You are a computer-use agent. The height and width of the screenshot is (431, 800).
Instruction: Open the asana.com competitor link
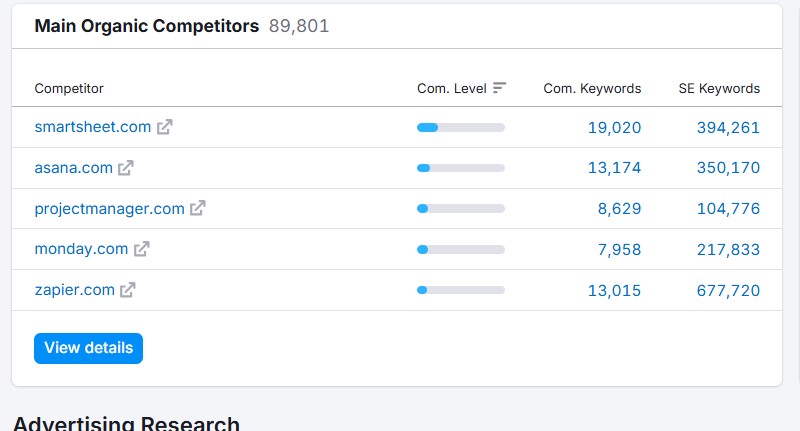73,168
